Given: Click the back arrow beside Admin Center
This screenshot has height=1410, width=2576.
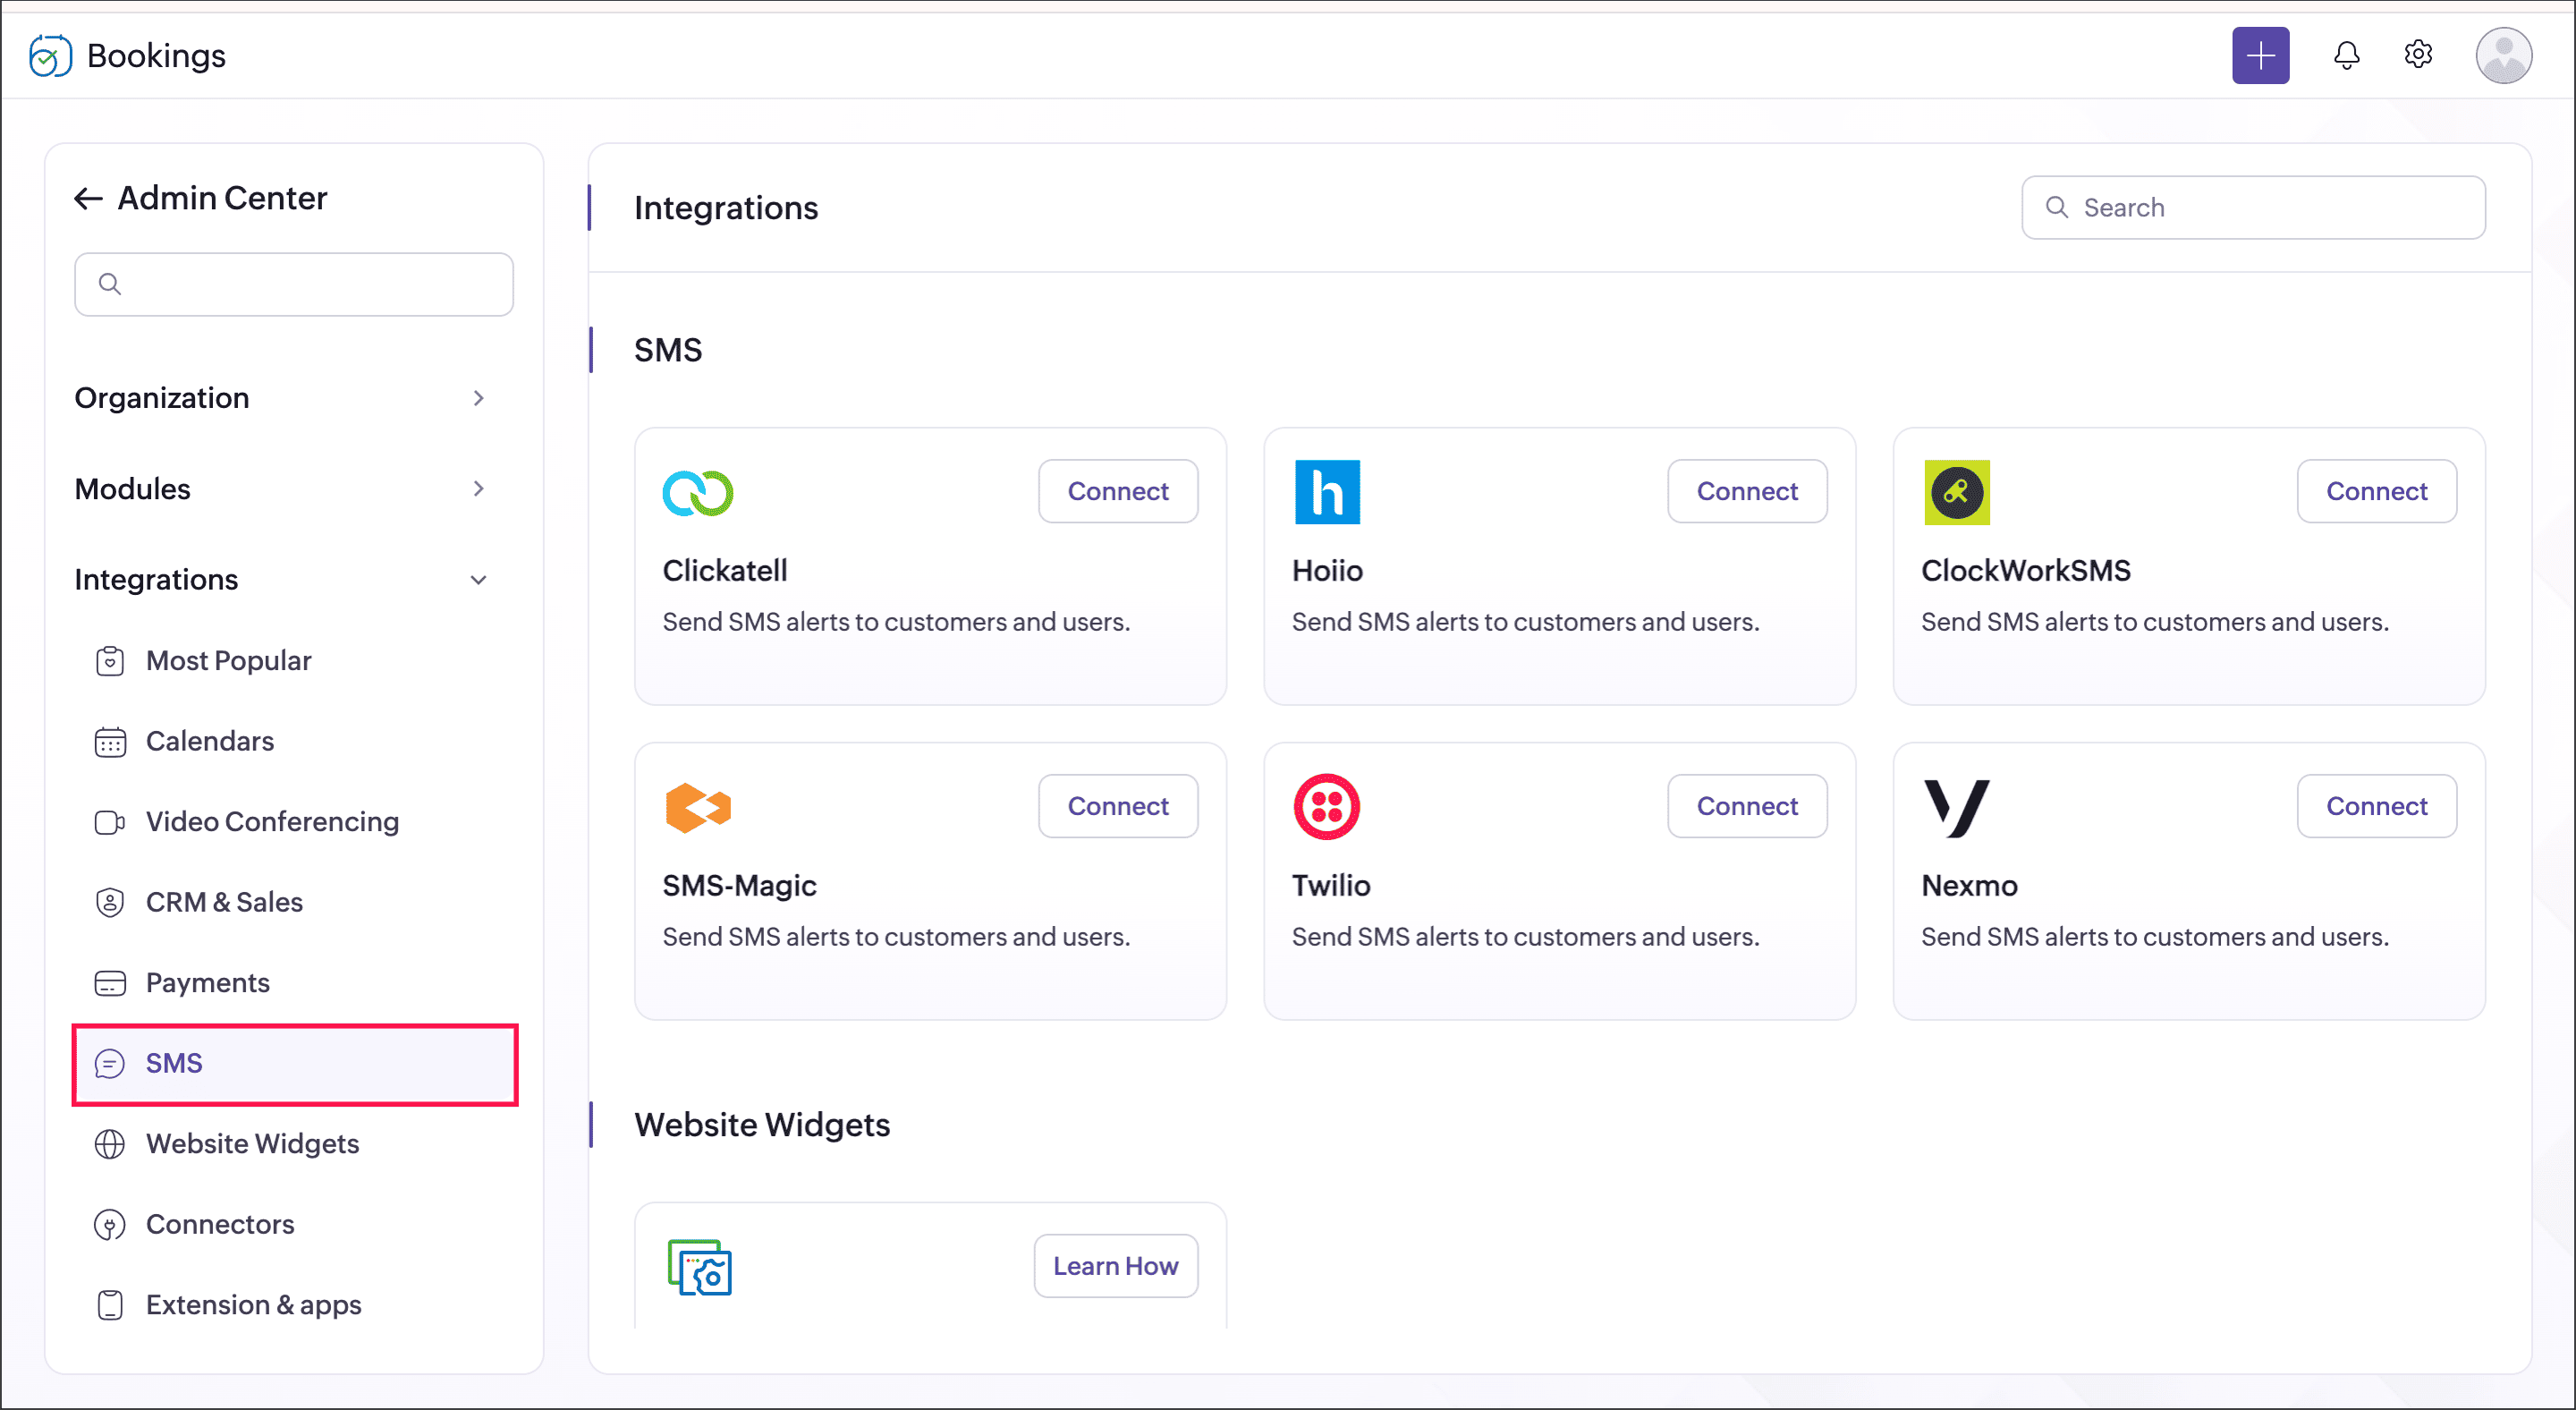Looking at the screenshot, I should click(88, 198).
